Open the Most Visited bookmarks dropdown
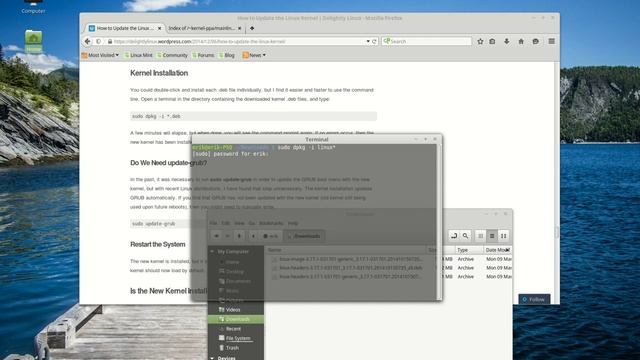The image size is (640, 360). tap(100, 55)
